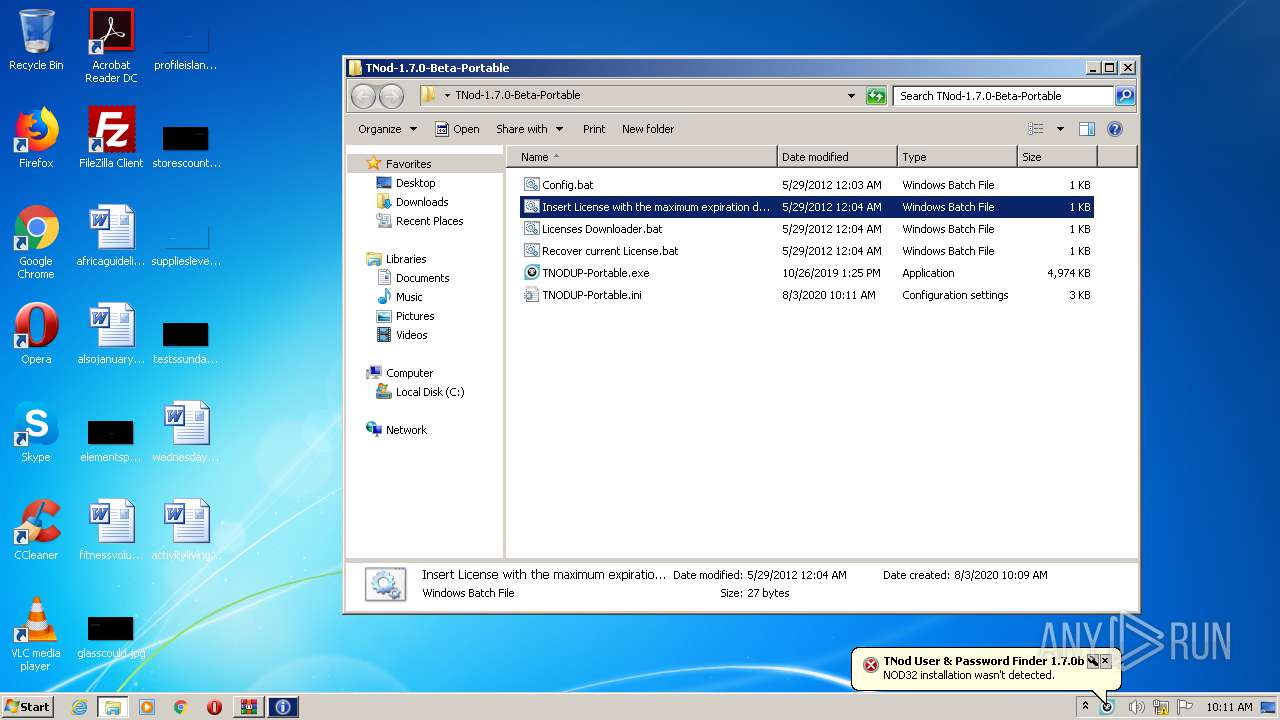Viewport: 1280px width, 720px height.
Task: Select Recover current License.bat file name
Action: tap(610, 251)
